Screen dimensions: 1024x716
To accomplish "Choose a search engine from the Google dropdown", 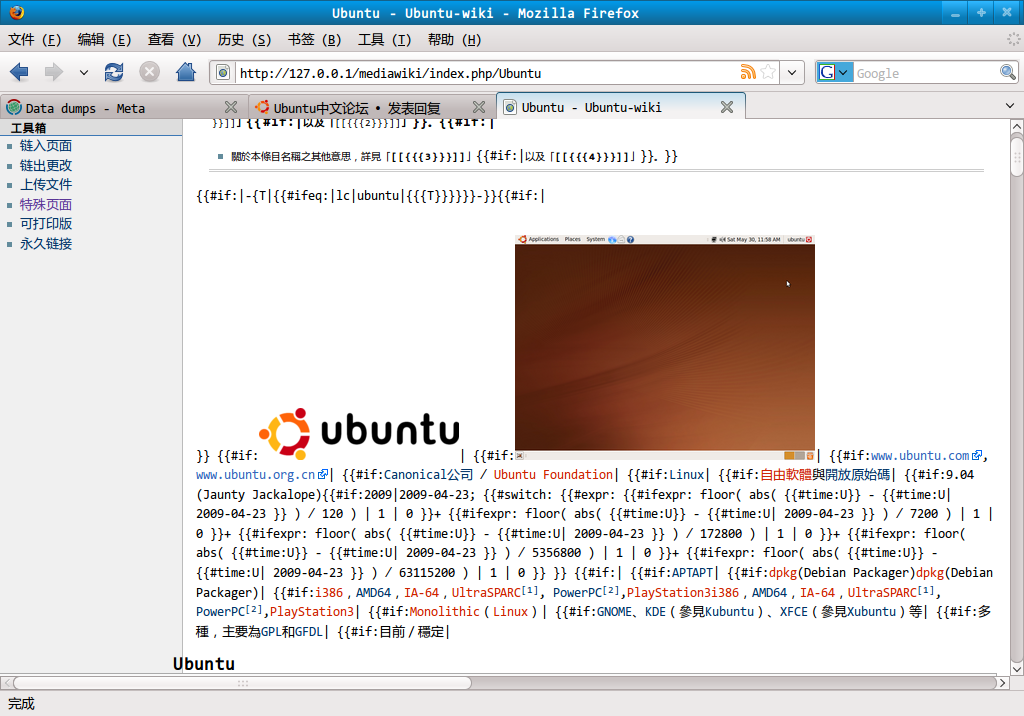I will pyautogui.click(x=835, y=73).
